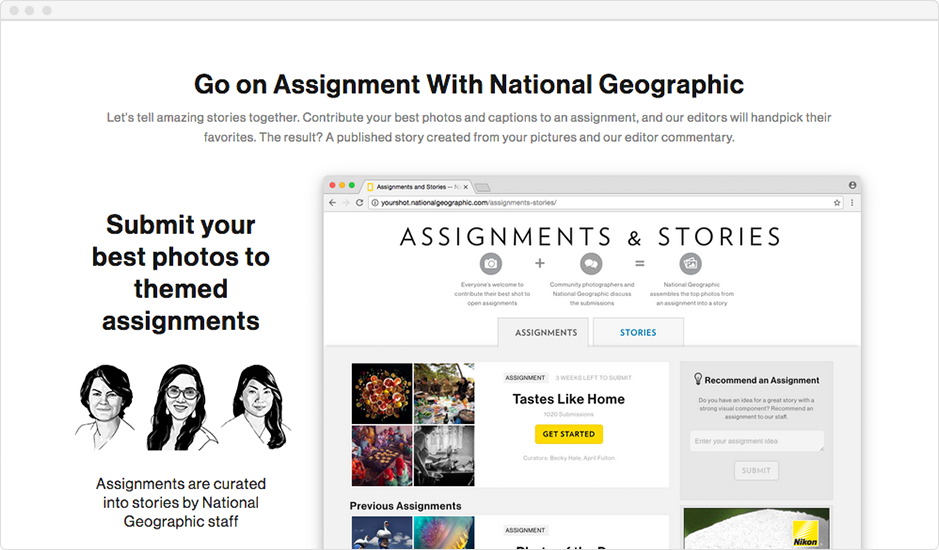Click the chat bubbles circle icon

[590, 263]
